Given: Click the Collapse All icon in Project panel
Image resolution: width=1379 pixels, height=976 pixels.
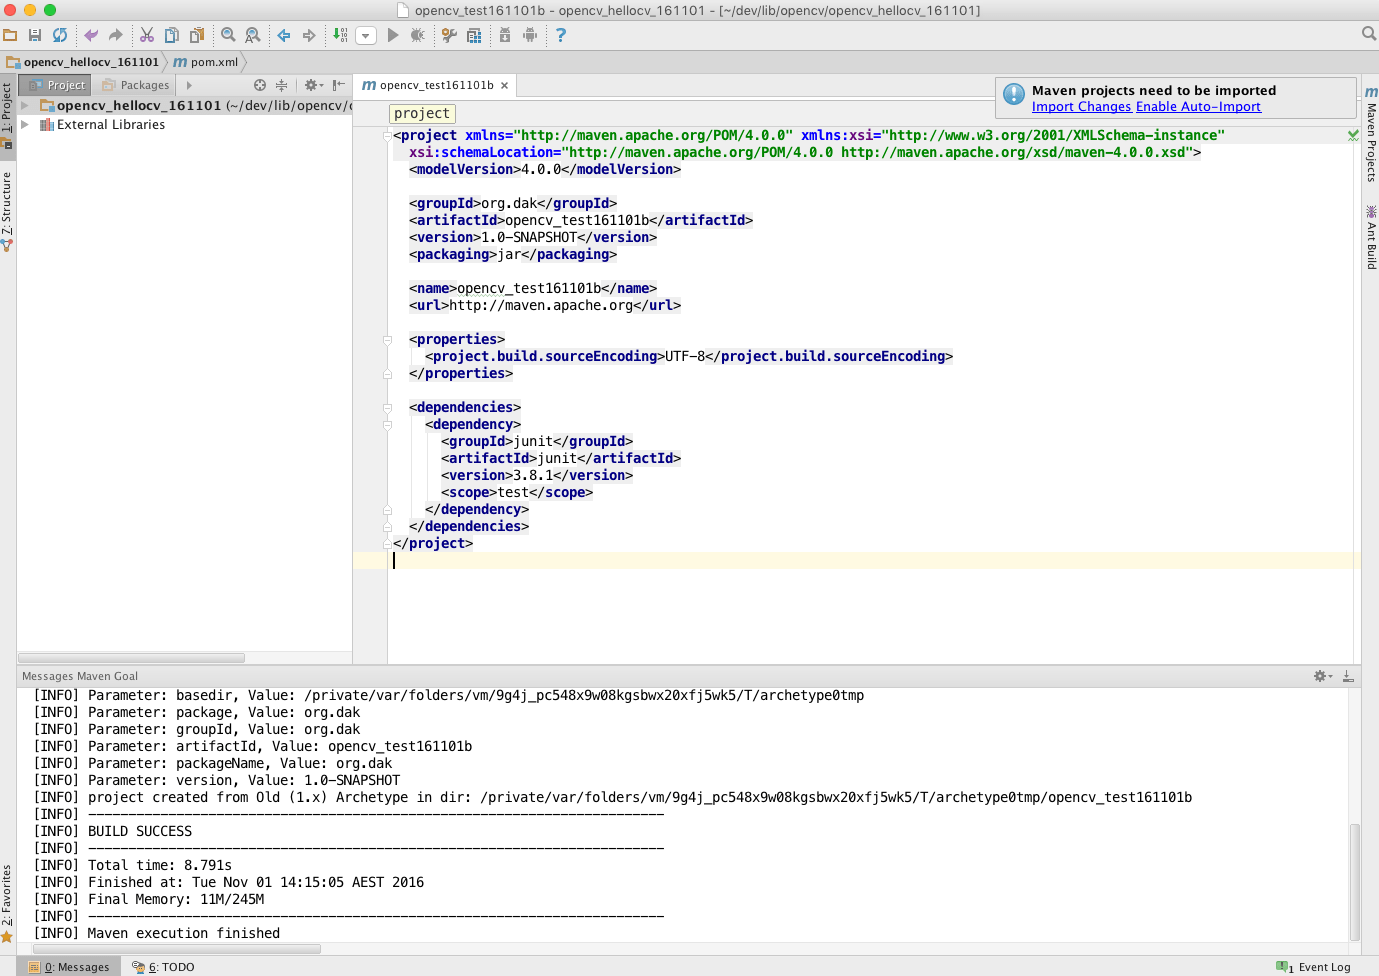Looking at the screenshot, I should tap(281, 85).
